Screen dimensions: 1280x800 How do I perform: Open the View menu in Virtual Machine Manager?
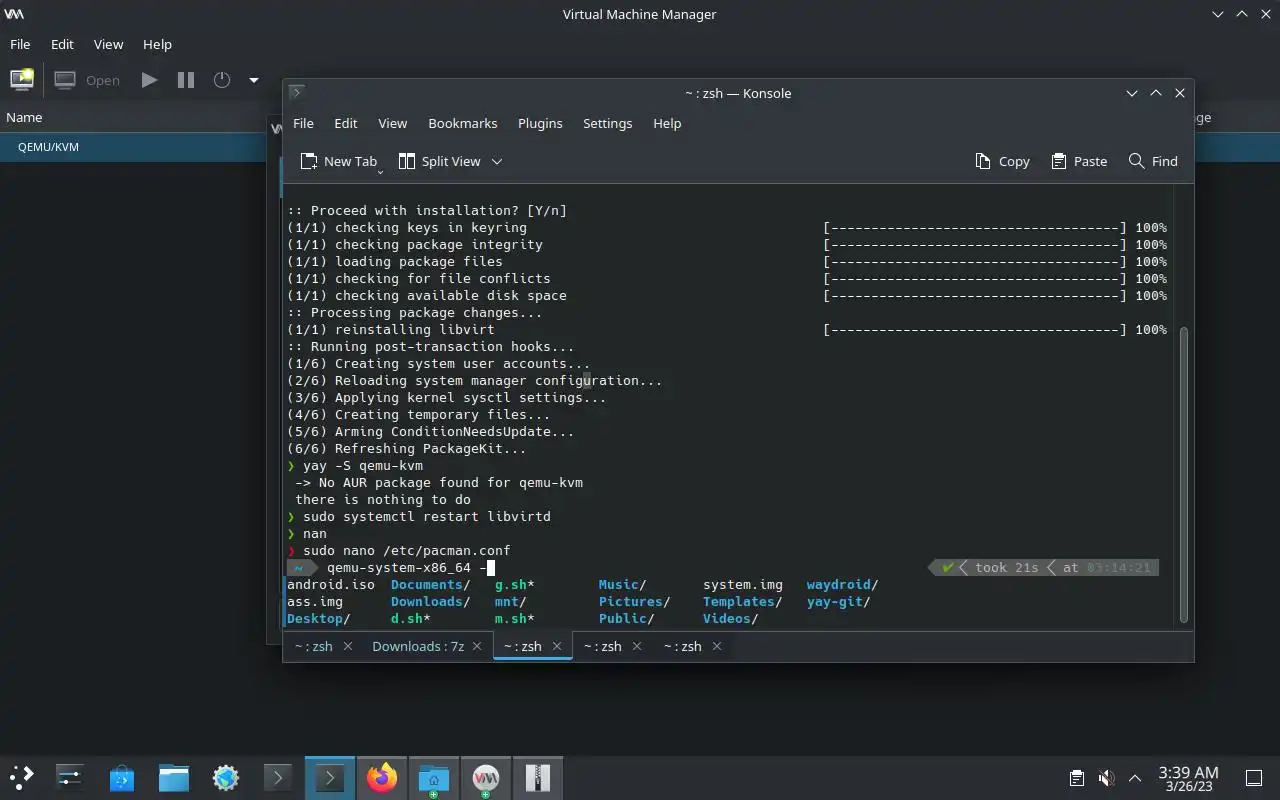click(108, 44)
